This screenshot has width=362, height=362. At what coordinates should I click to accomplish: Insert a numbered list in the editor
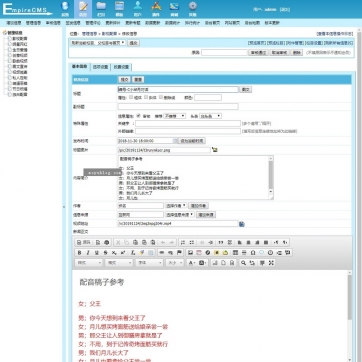183,242
